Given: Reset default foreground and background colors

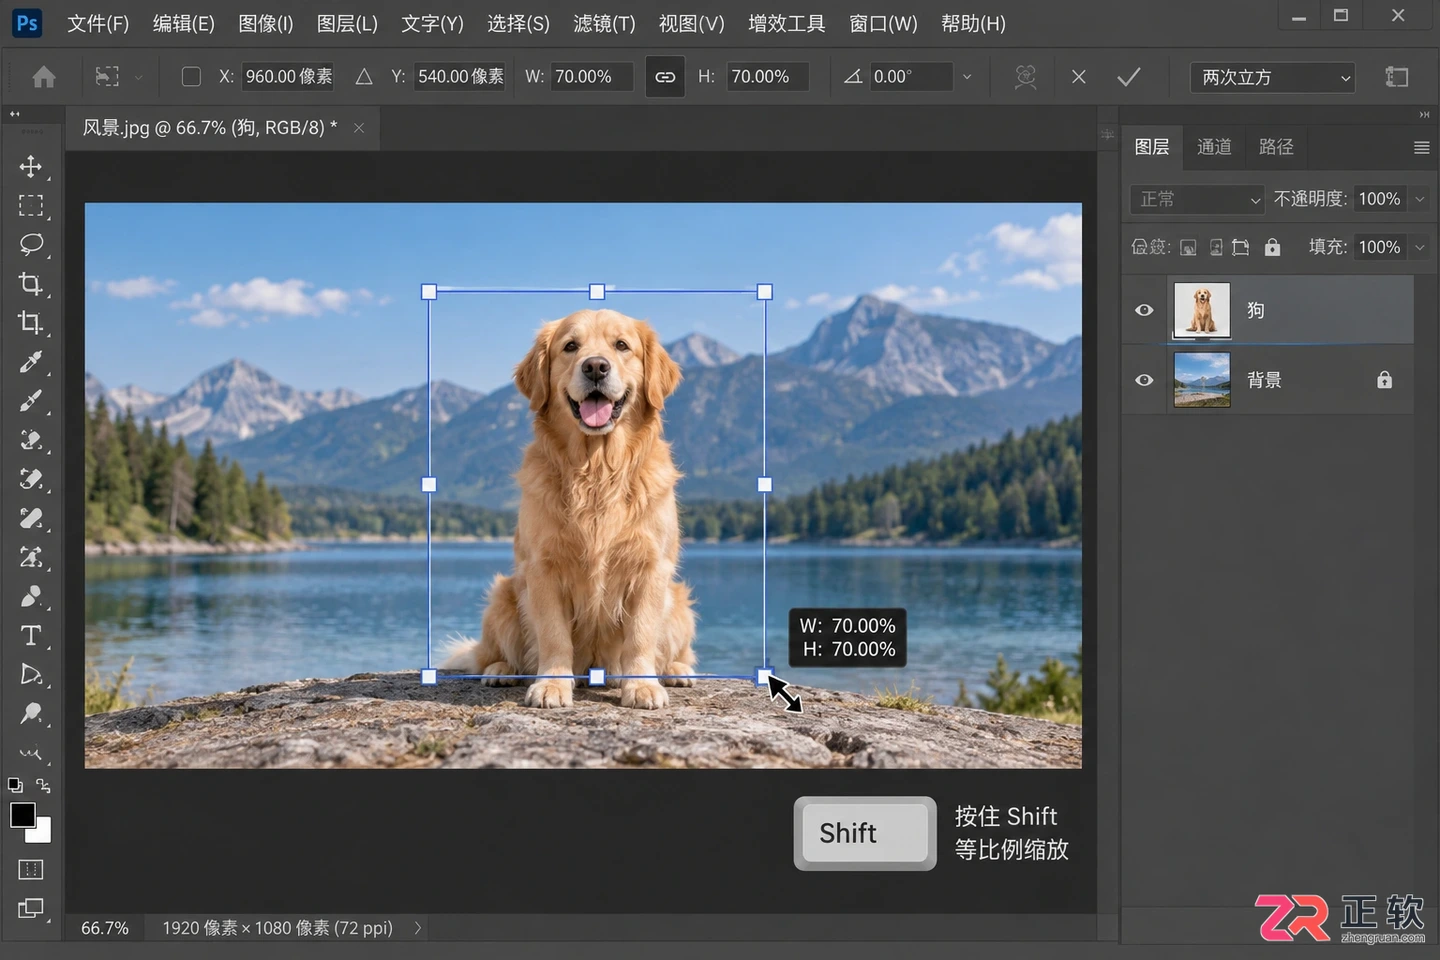Looking at the screenshot, I should point(15,785).
